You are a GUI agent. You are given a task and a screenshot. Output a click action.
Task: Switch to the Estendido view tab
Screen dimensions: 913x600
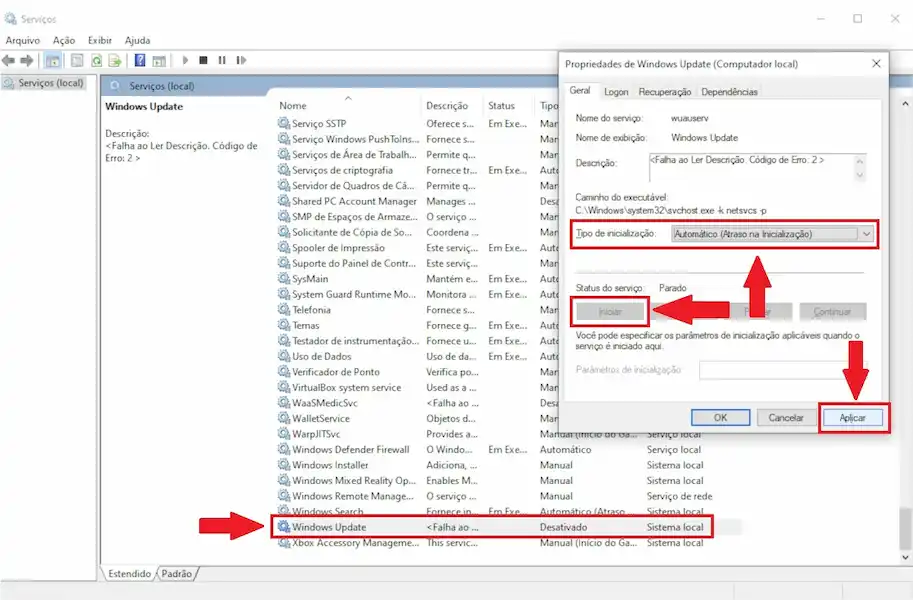click(x=130, y=573)
